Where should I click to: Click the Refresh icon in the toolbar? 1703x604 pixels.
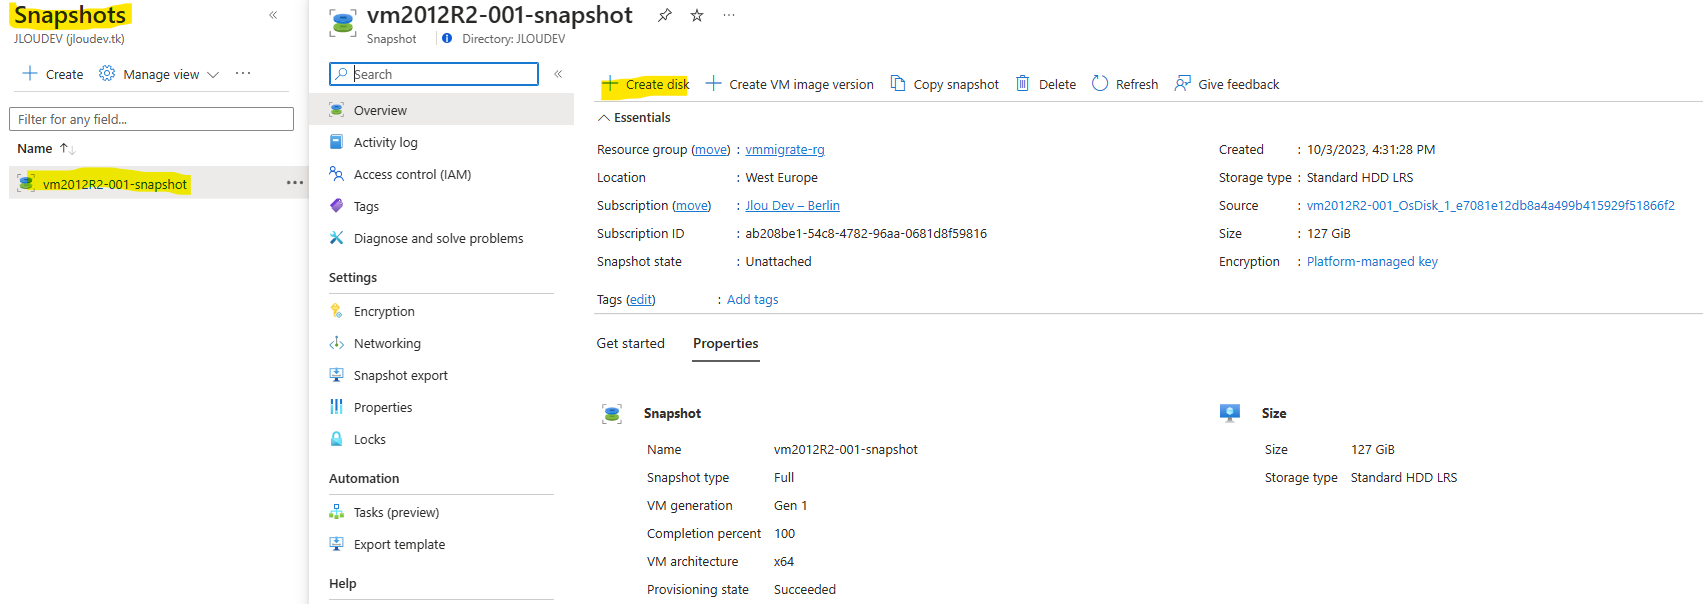(1100, 84)
